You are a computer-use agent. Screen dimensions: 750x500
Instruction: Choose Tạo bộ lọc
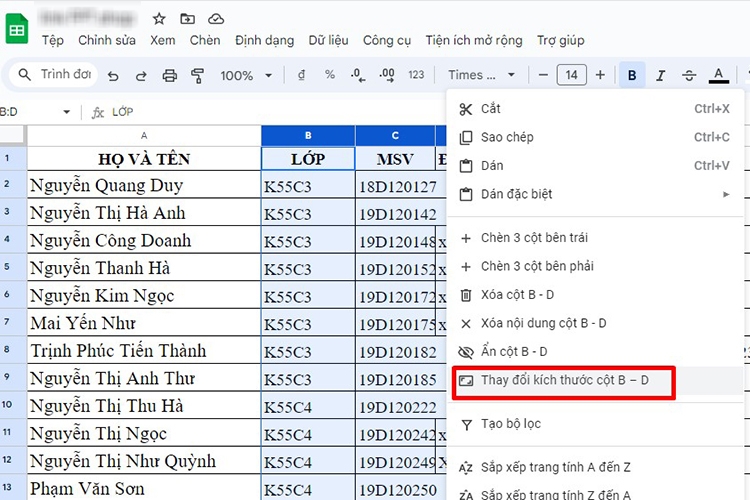point(595,424)
